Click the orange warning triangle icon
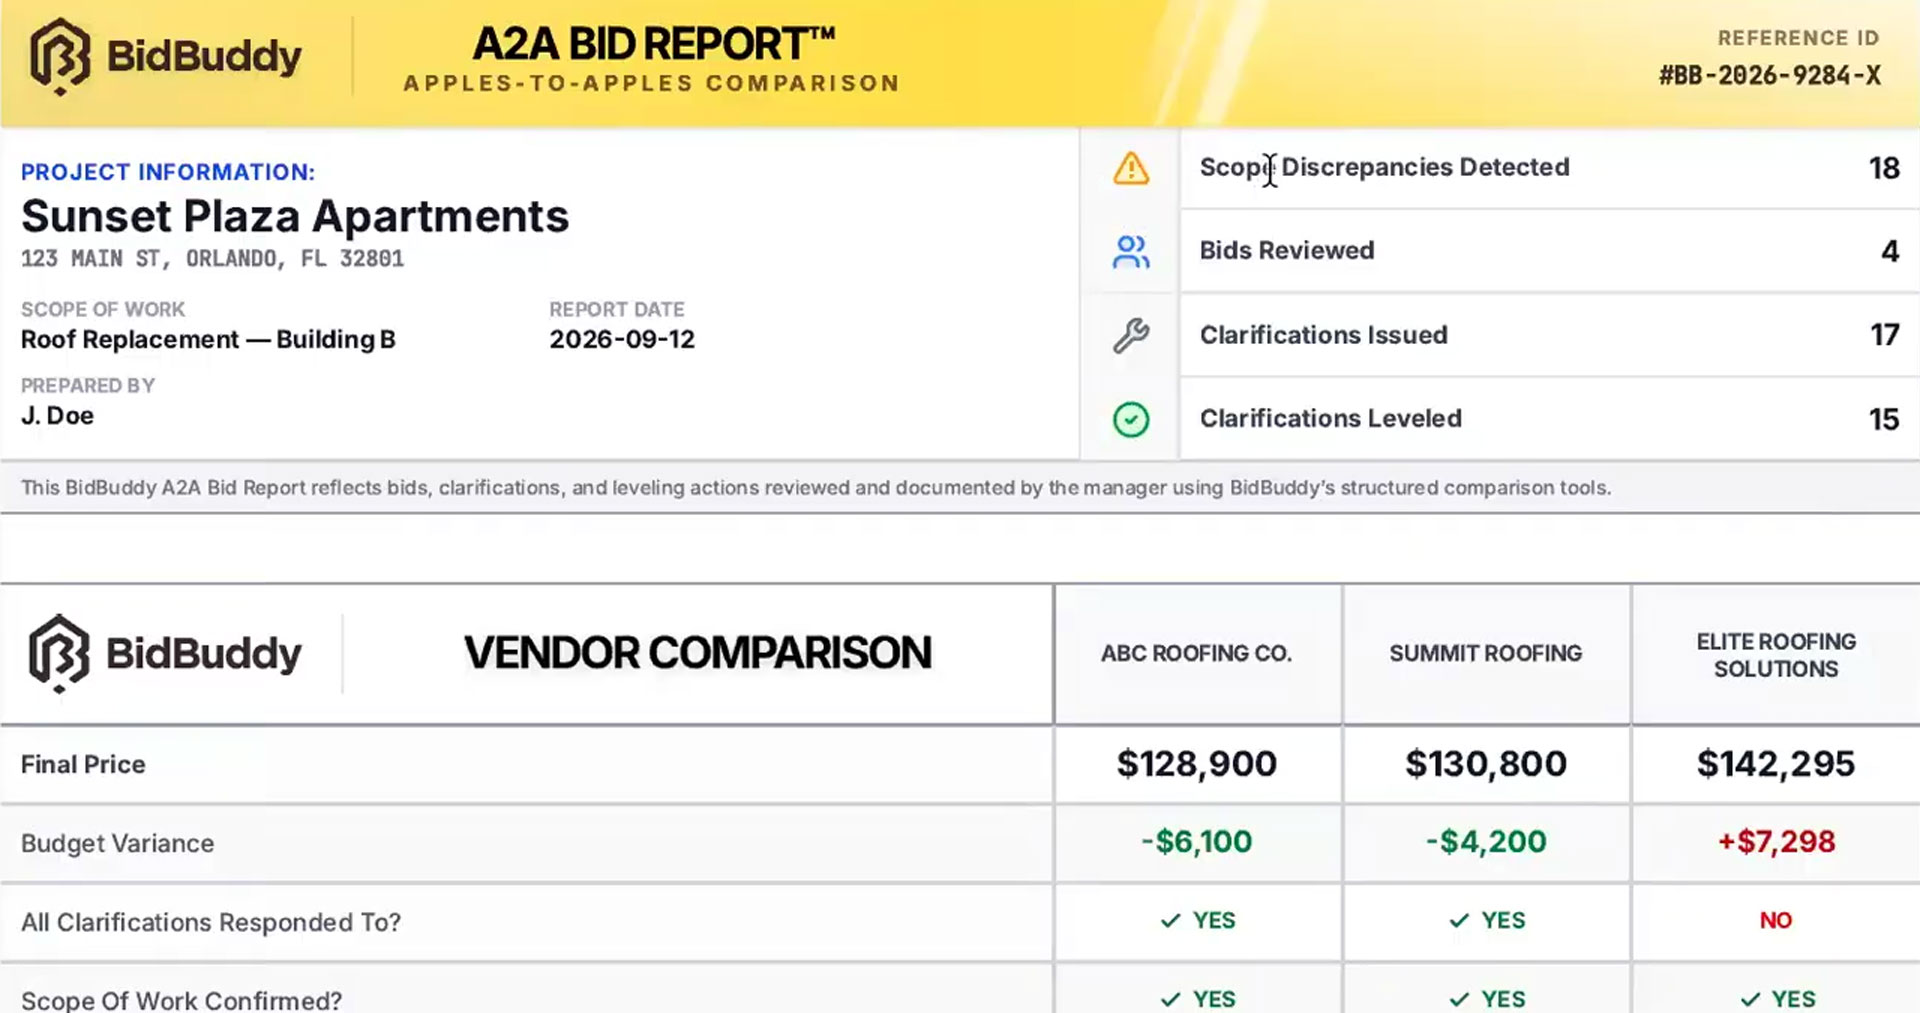Viewport: 1920px width, 1013px height. (1131, 168)
